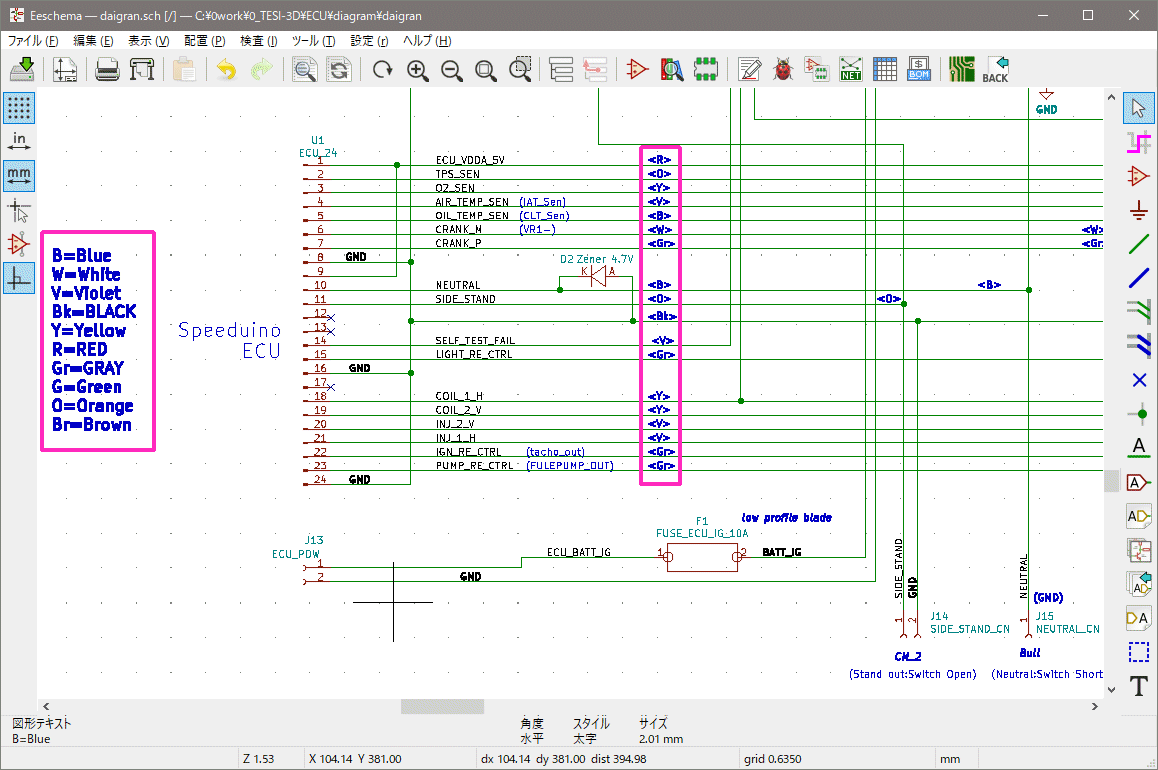Select bus to bus entry tool
The image size is (1158, 770).
click(1139, 345)
